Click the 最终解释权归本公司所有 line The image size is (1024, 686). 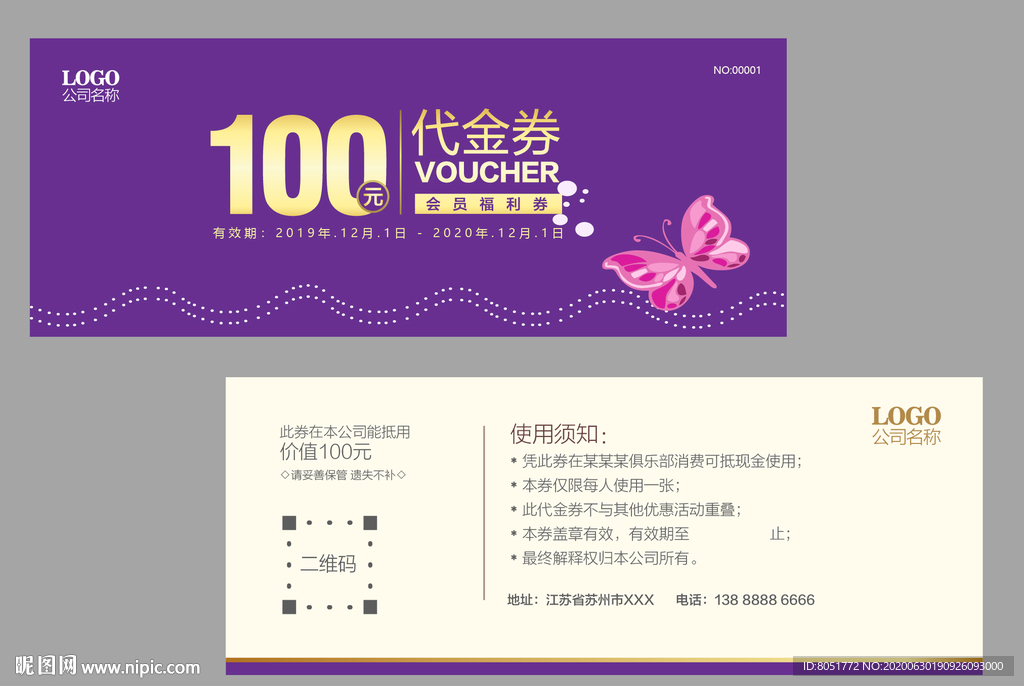605,558
